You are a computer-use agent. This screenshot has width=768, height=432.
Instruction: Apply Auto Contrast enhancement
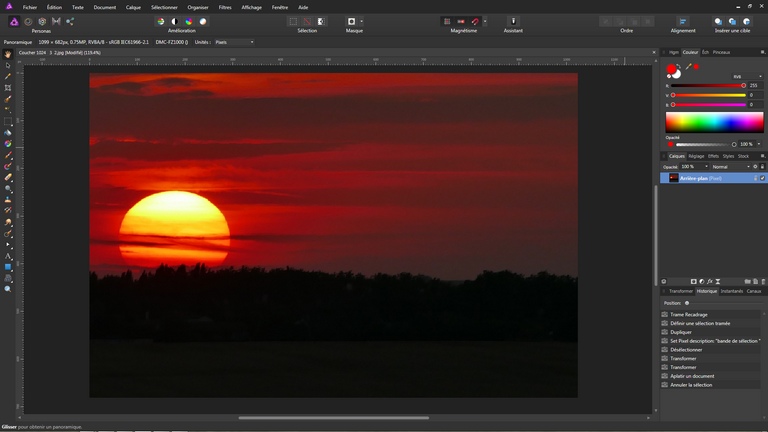[x=175, y=22]
